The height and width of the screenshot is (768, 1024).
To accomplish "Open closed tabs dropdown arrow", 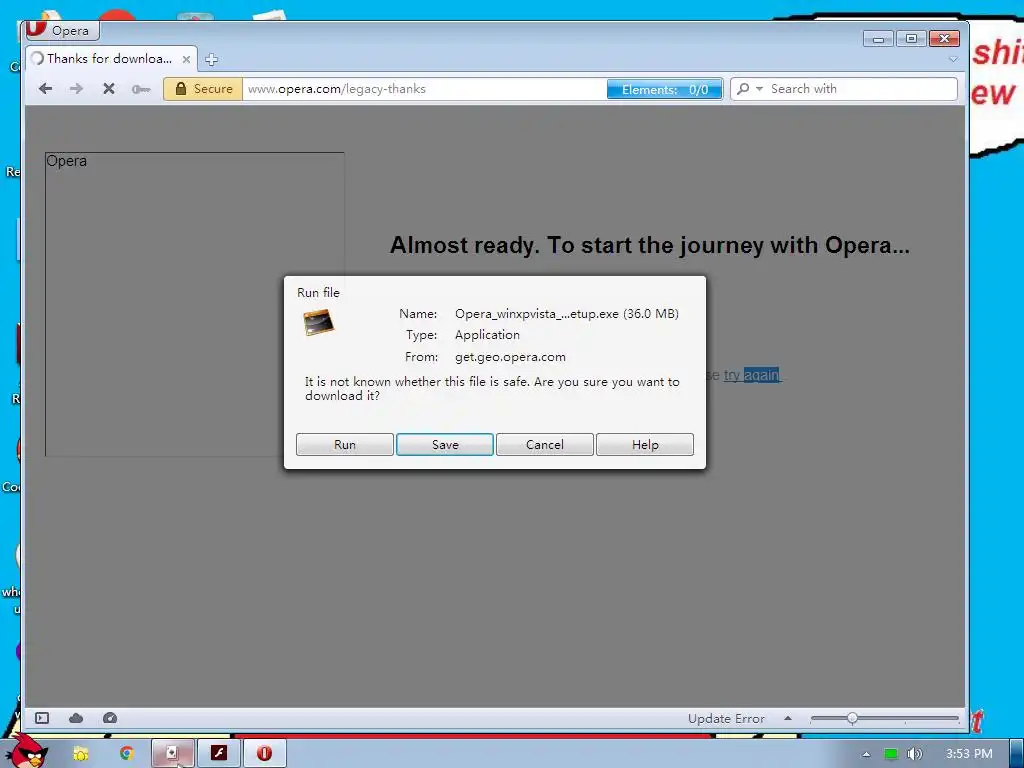I will tap(953, 59).
